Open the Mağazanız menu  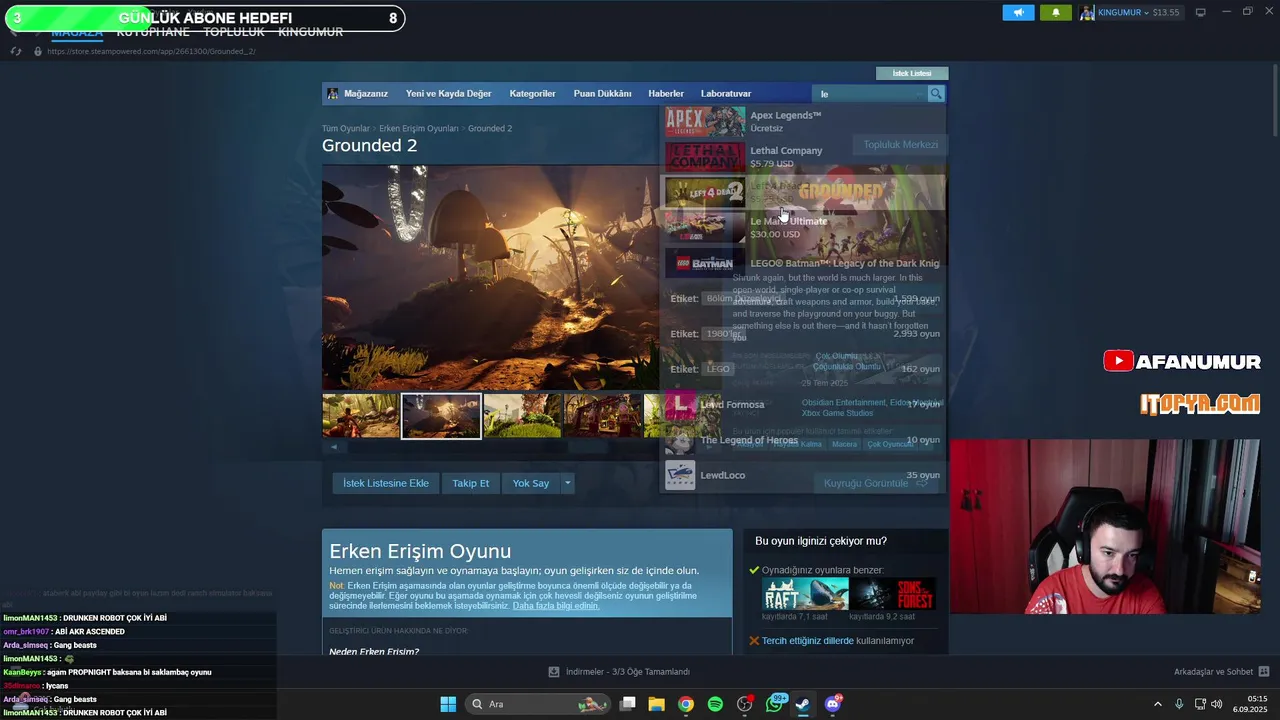pos(366,94)
